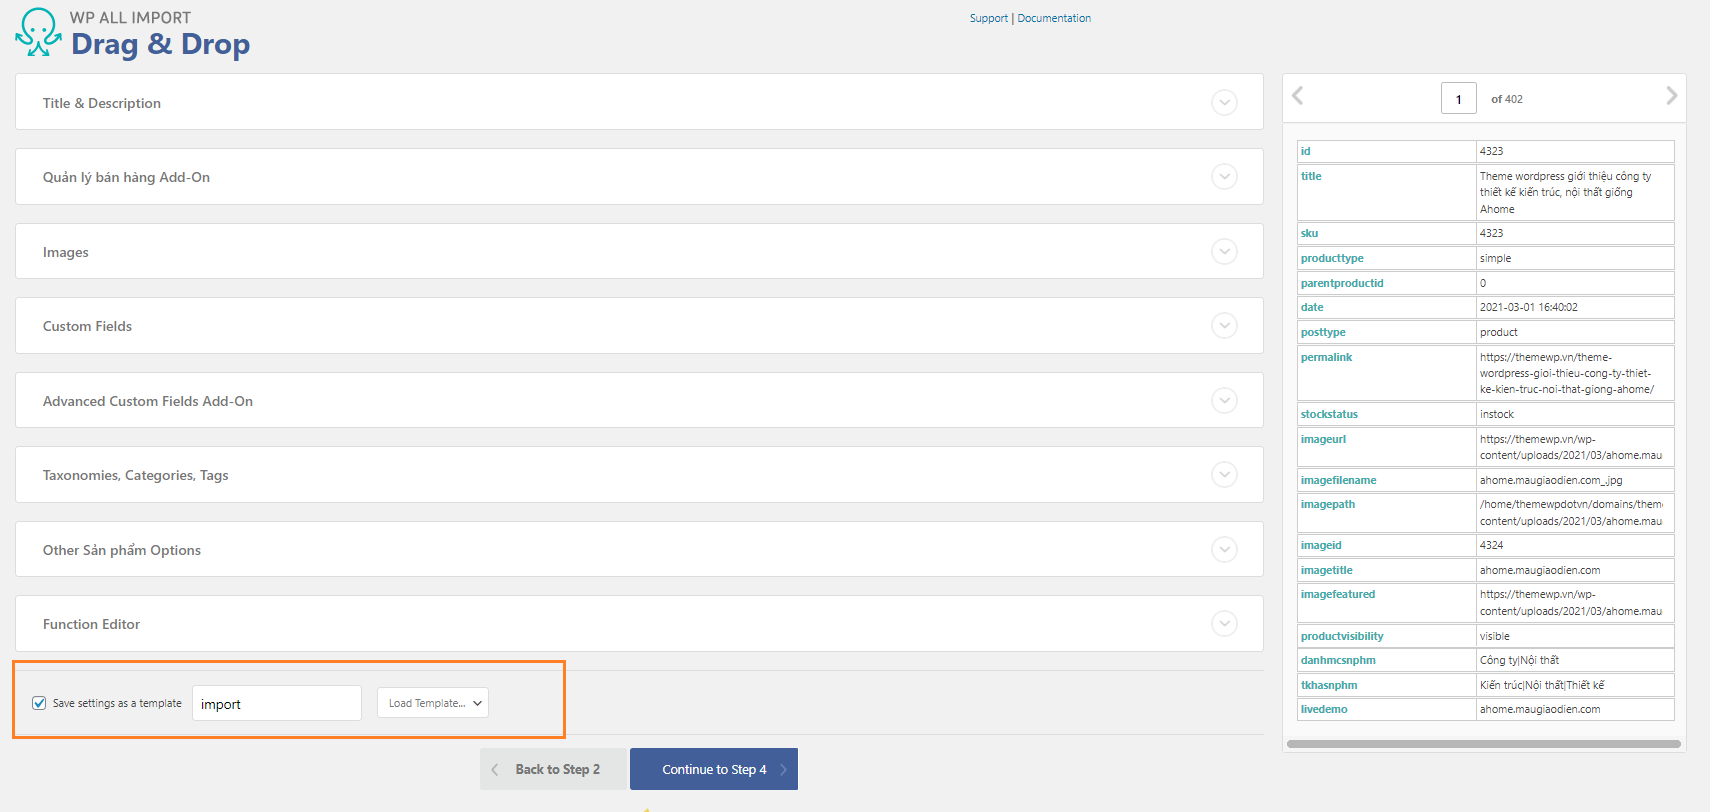
Task: Click the template name input field
Action: click(277, 703)
